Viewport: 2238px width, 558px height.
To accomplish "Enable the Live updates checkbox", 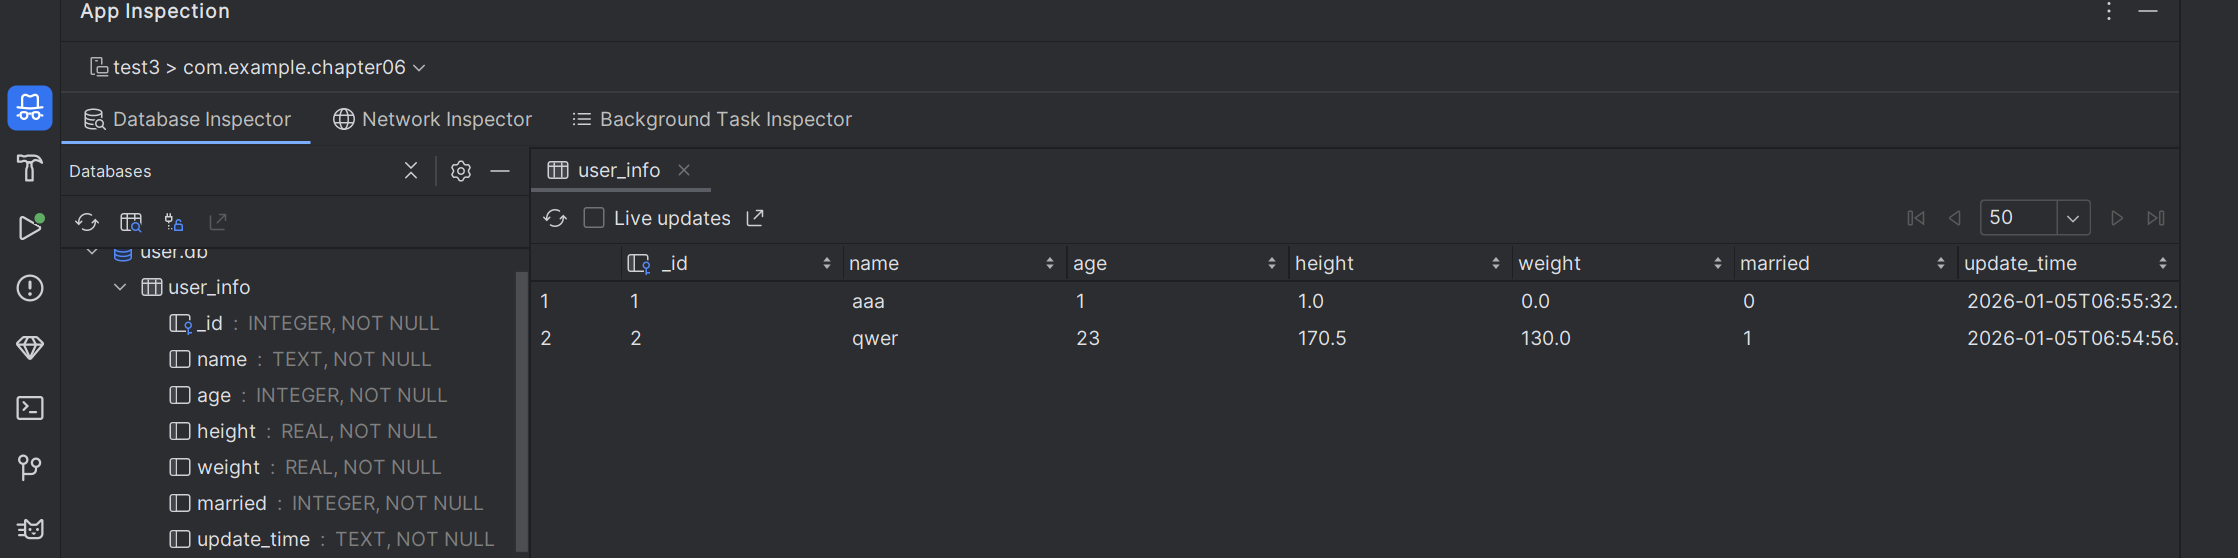I will [x=594, y=218].
